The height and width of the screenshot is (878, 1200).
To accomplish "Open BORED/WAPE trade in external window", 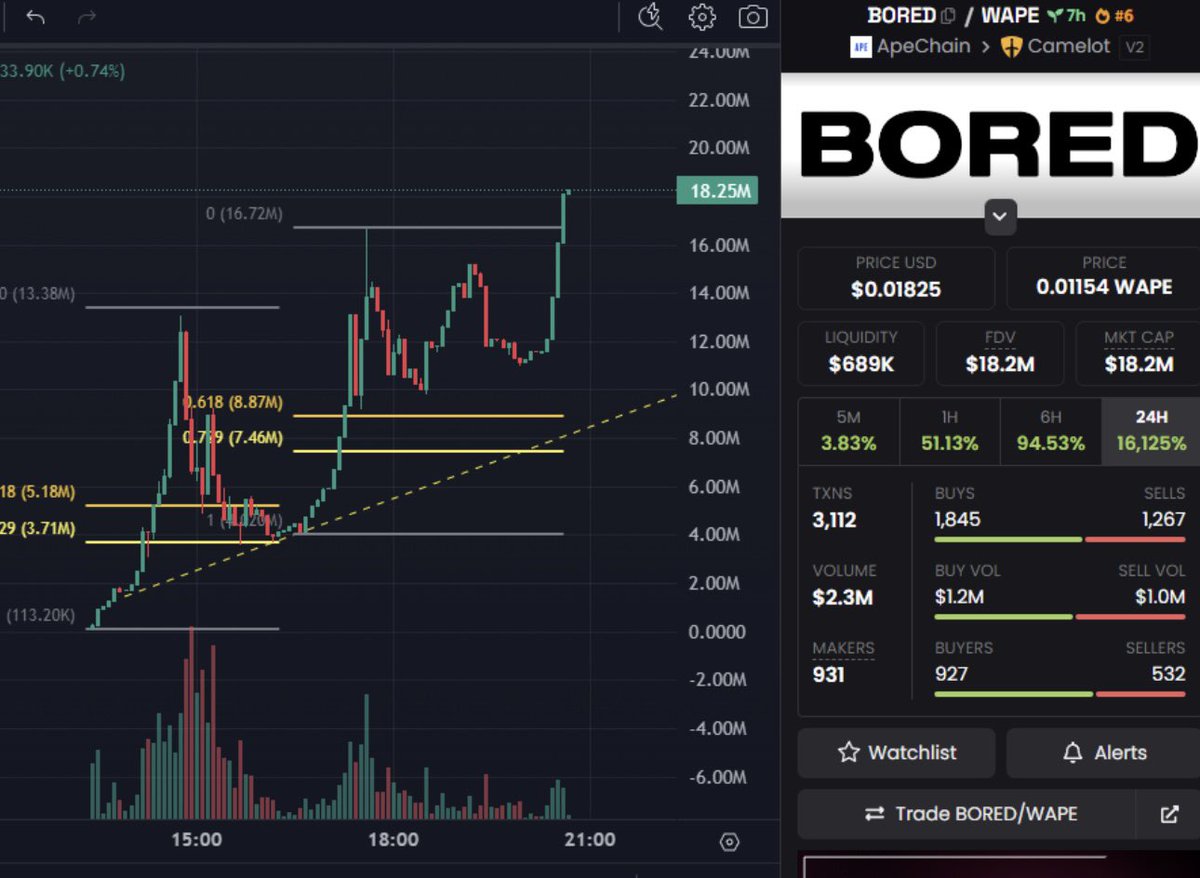I will [x=1169, y=814].
